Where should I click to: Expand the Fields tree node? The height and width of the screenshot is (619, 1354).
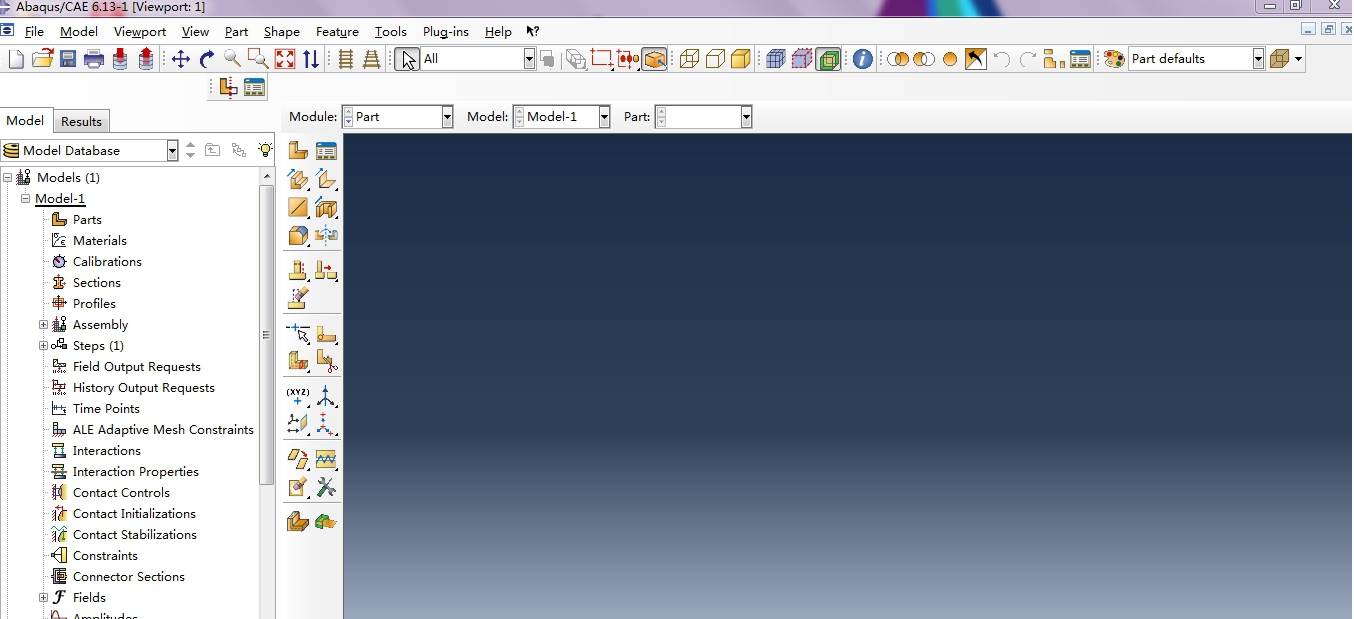43,598
